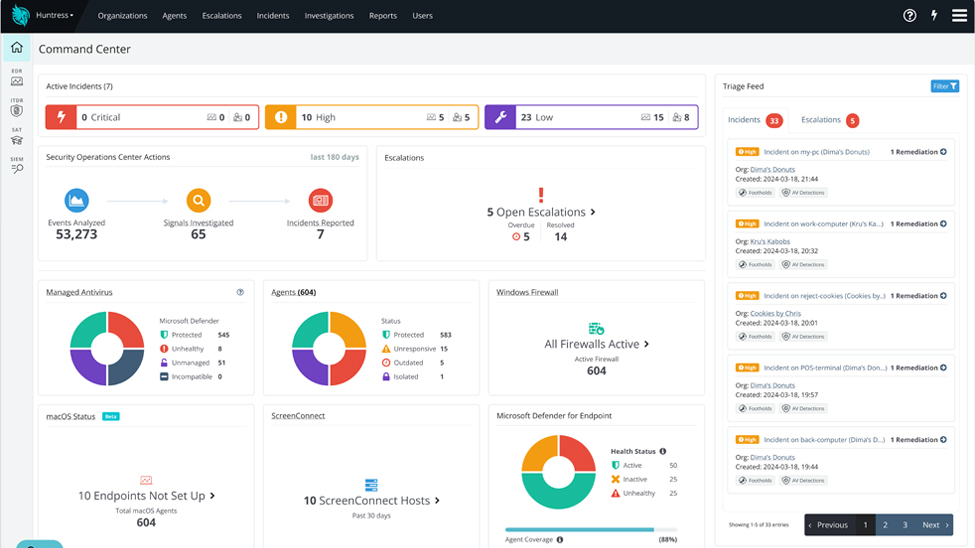Open the 0 Critical incidents card
This screenshot has width=975, height=548.
(x=152, y=117)
